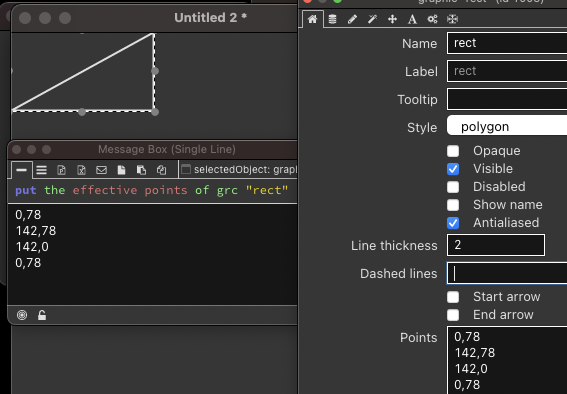This screenshot has height=394, width=567.
Task: Open the Effects magic wand tab
Action: 372,19
